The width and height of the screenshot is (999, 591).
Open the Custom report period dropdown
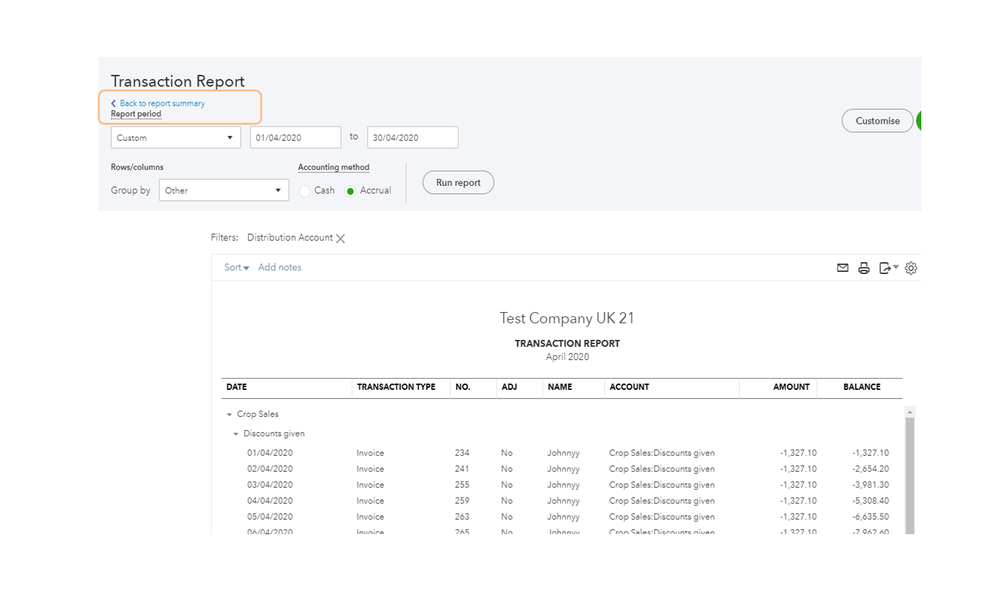[175, 138]
